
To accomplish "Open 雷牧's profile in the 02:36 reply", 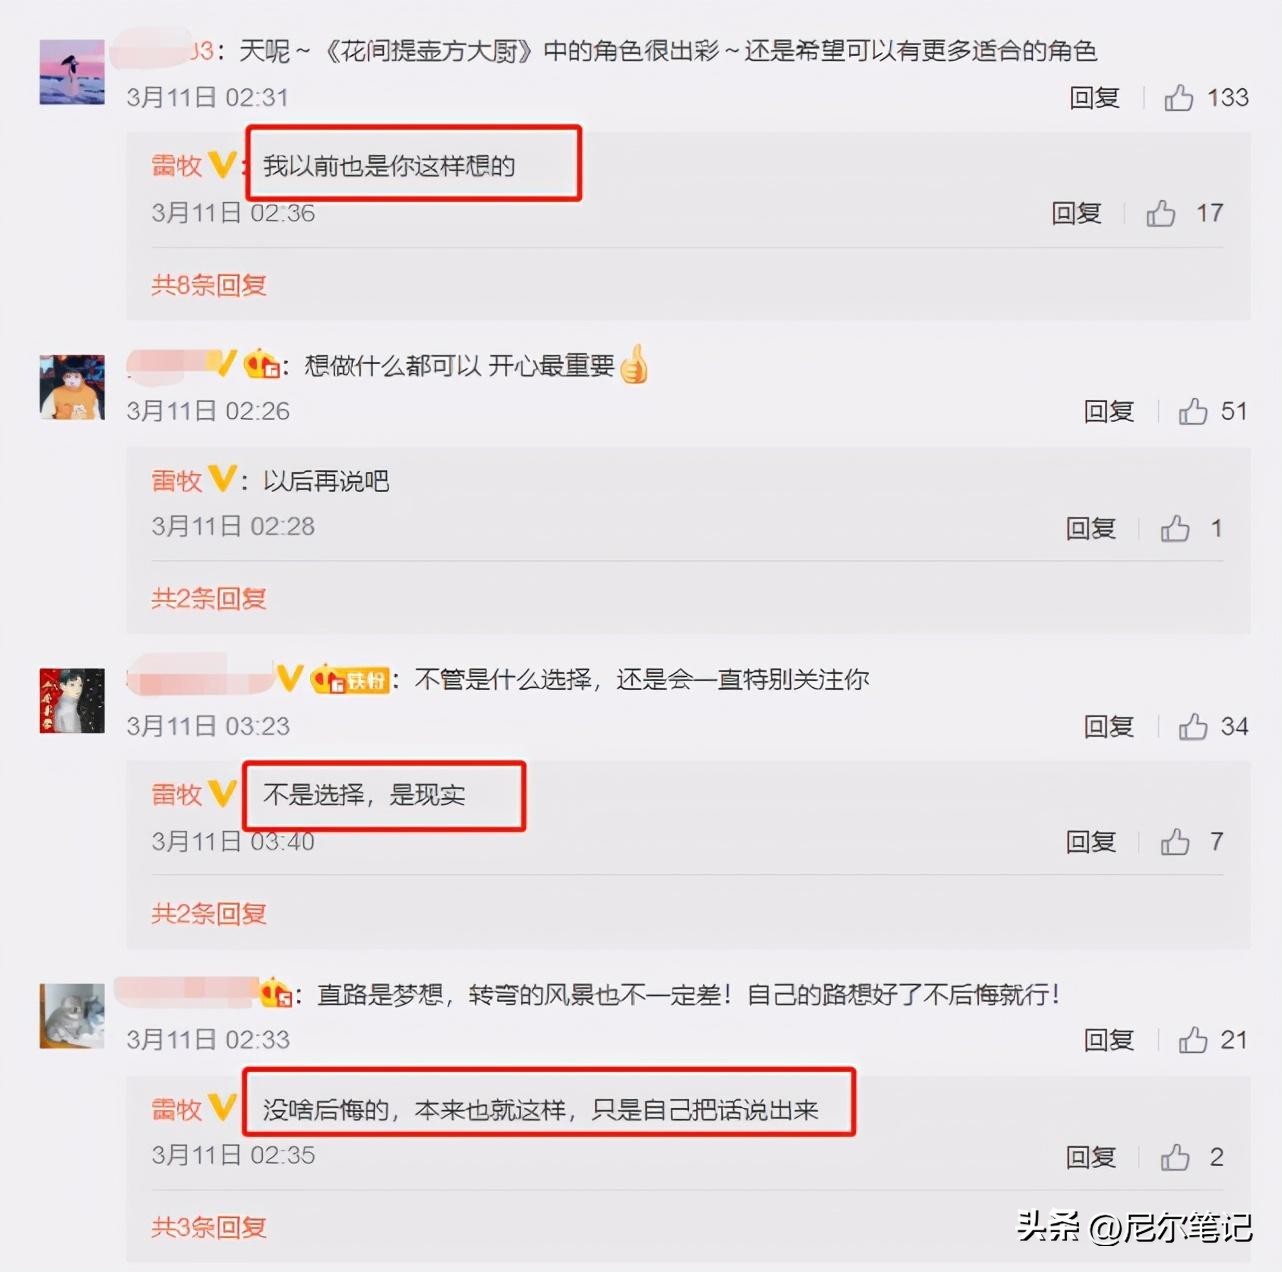I will point(177,165).
